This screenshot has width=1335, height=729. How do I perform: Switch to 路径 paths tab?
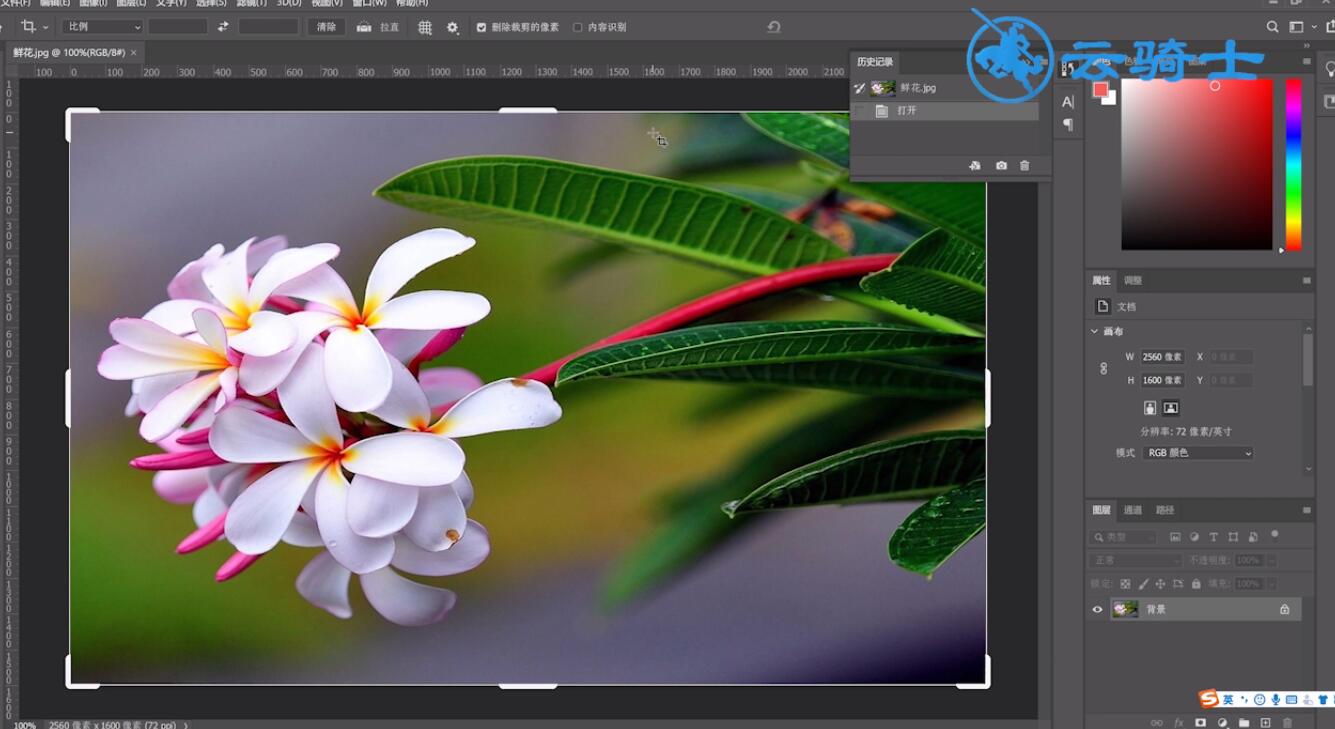coord(1165,510)
